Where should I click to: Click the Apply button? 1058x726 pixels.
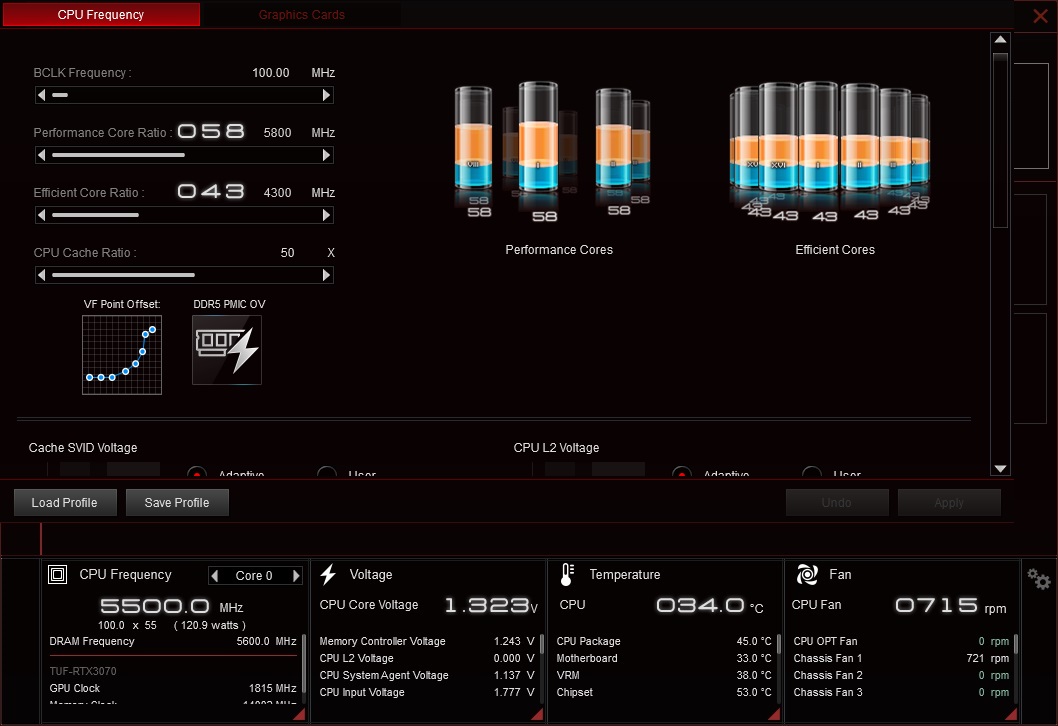click(x=949, y=503)
